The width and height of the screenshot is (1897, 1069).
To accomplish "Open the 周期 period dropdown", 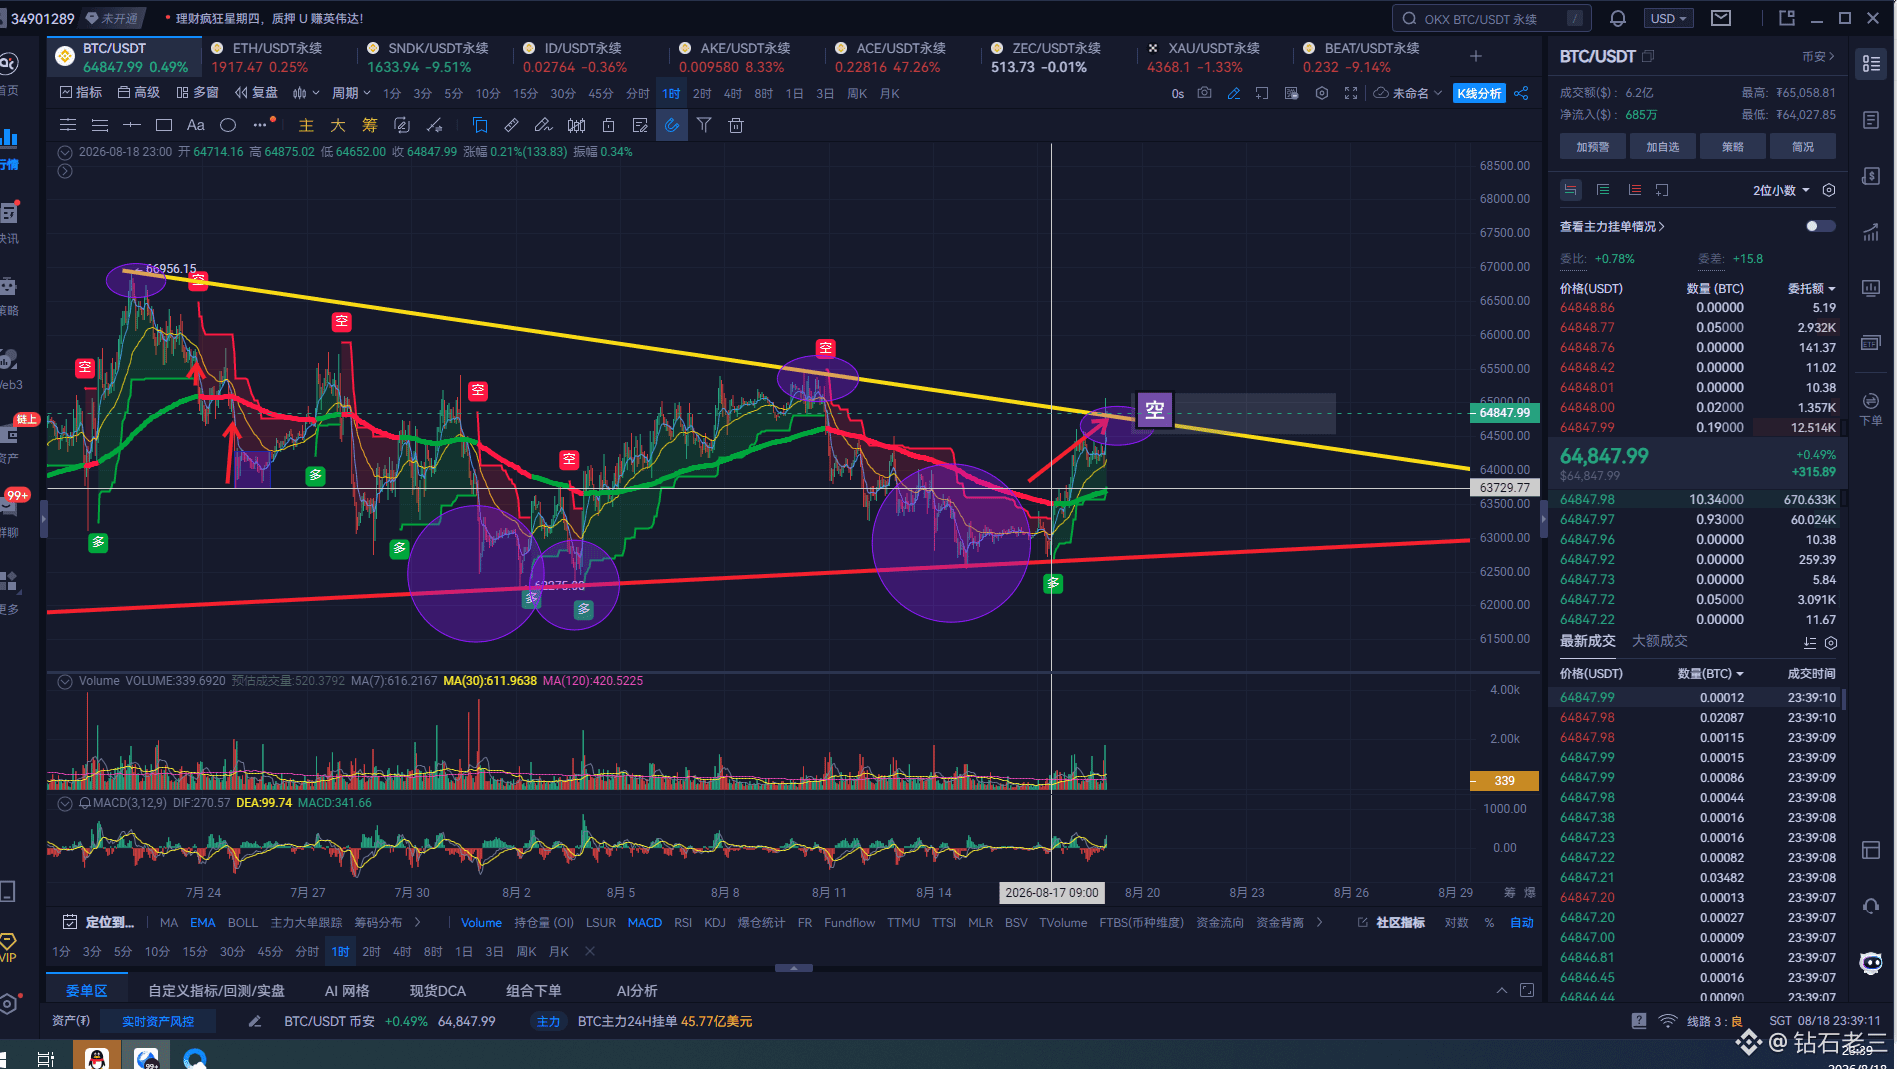I will pyautogui.click(x=351, y=93).
